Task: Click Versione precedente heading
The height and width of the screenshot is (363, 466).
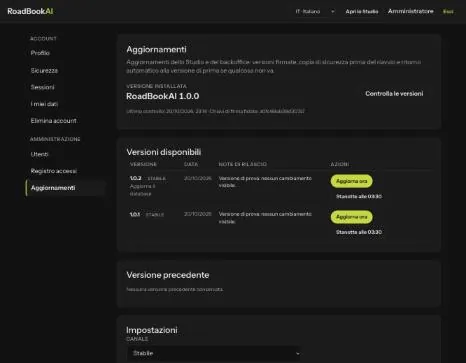Action: pos(168,275)
